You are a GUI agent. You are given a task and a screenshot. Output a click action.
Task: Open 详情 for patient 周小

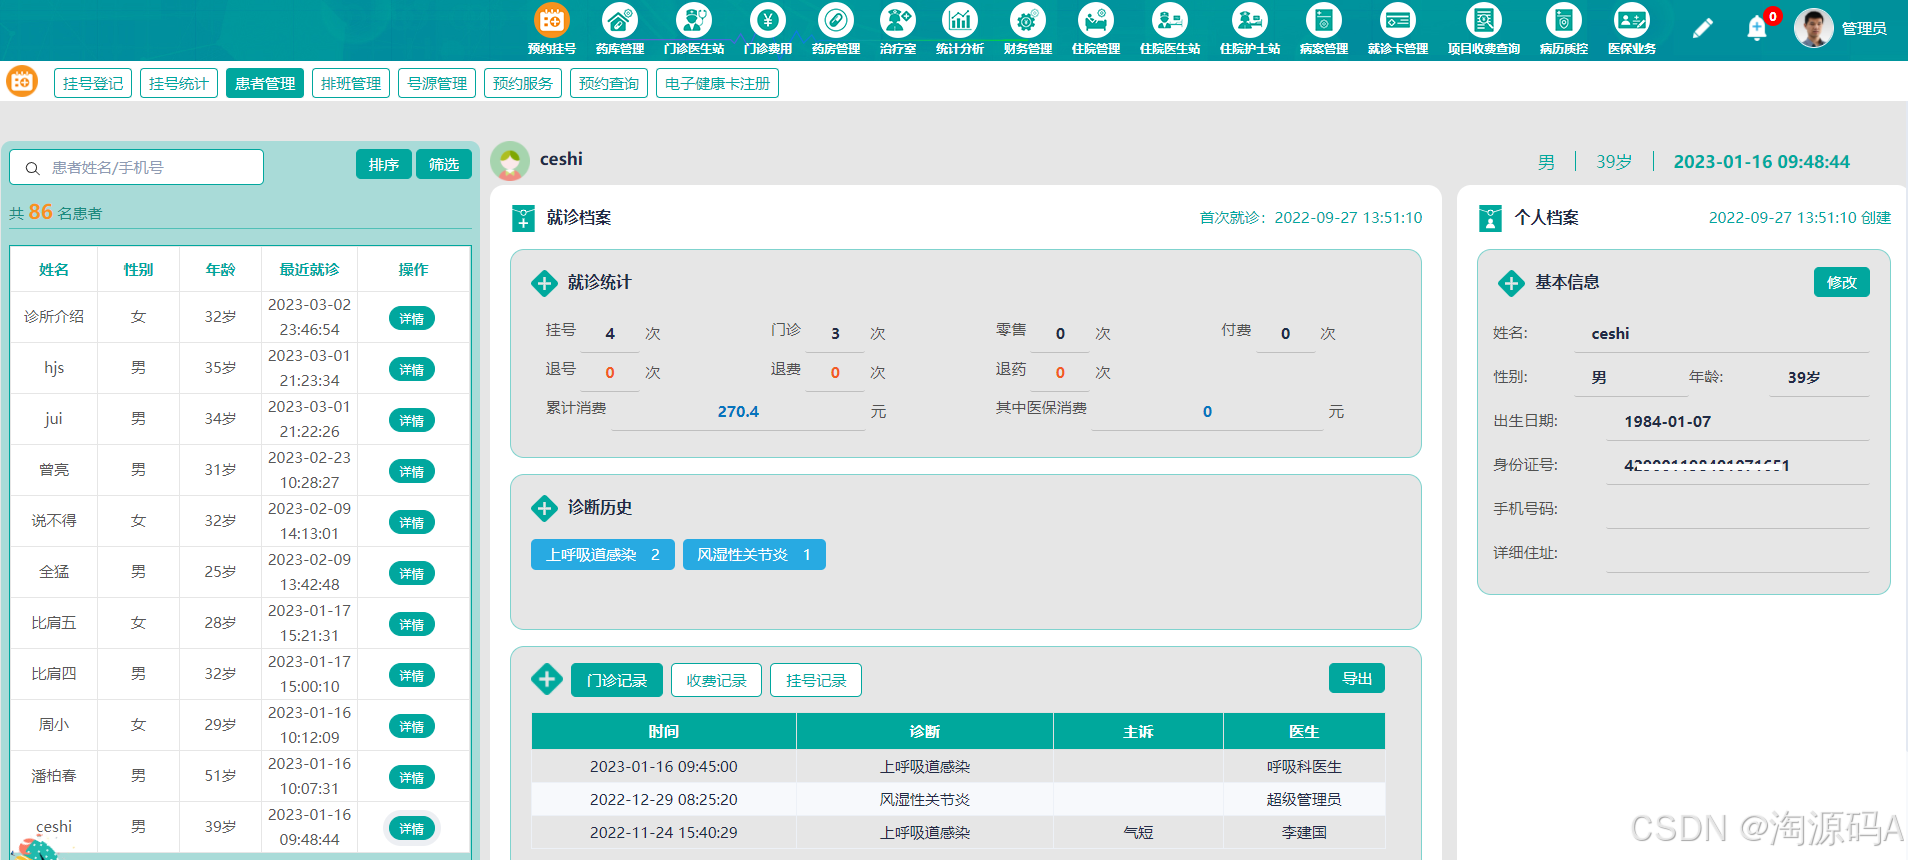412,726
